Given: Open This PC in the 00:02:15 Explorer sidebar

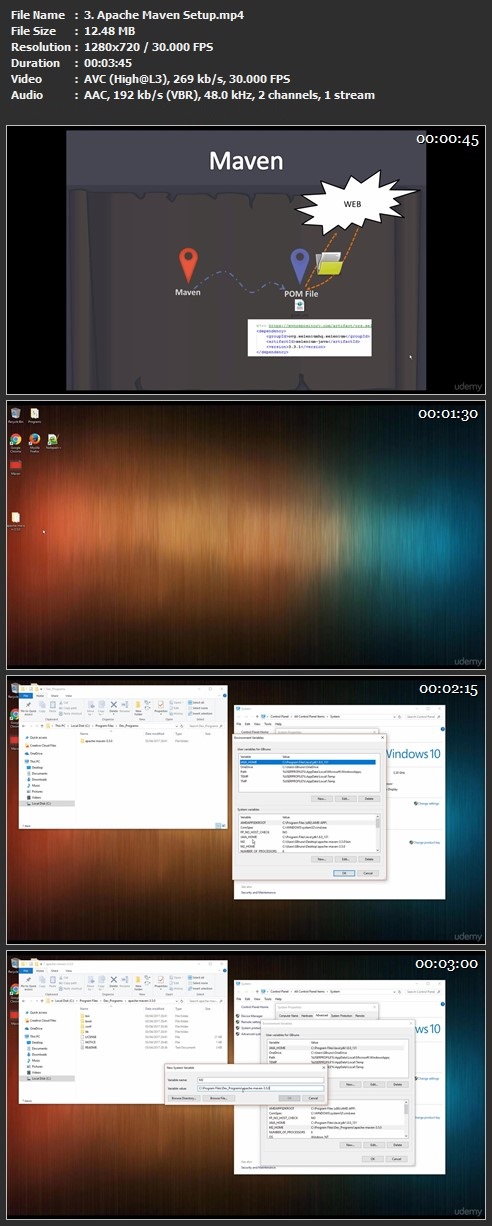Looking at the screenshot, I should point(35,761).
